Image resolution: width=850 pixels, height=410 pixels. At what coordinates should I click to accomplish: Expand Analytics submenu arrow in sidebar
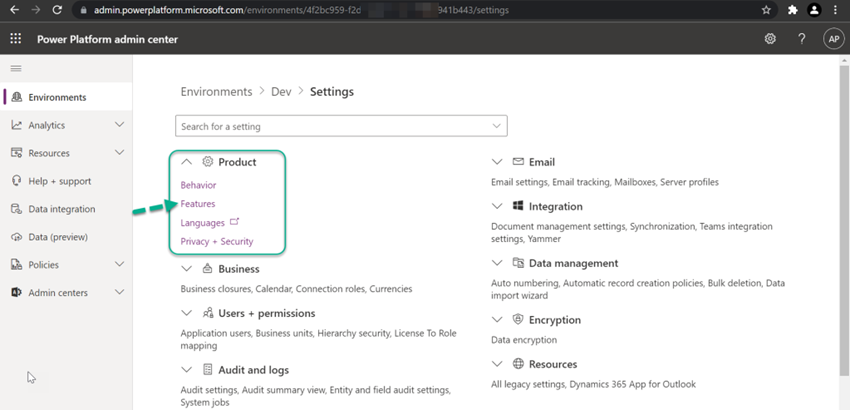click(120, 125)
